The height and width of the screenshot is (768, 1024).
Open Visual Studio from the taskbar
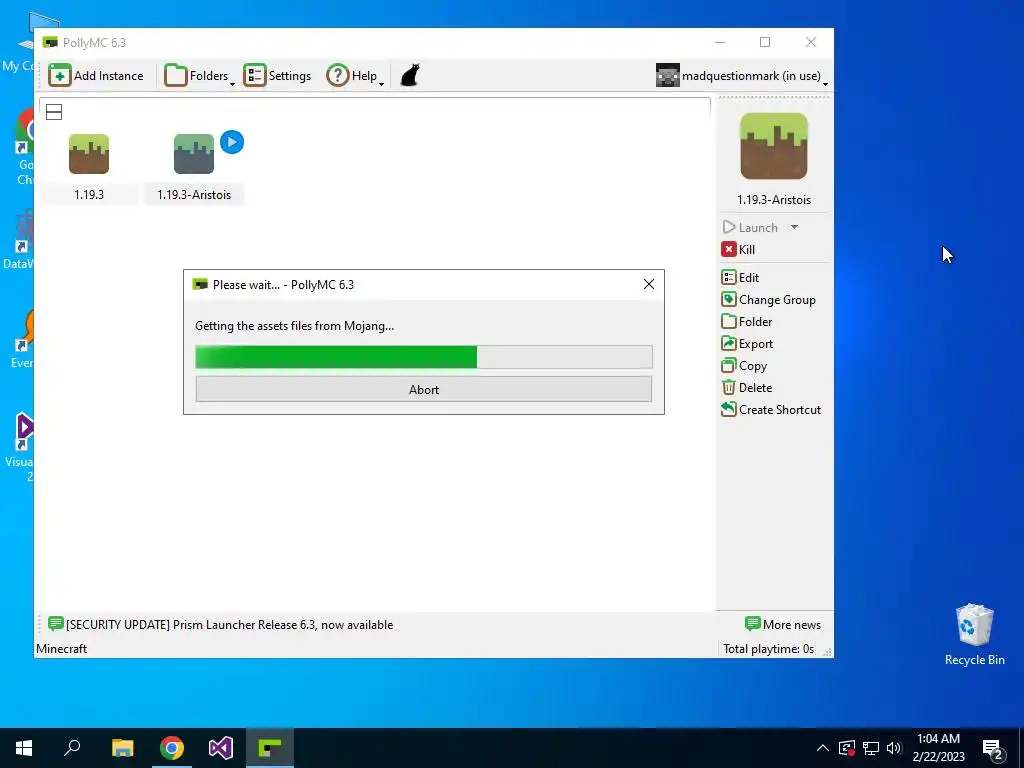tap(221, 748)
